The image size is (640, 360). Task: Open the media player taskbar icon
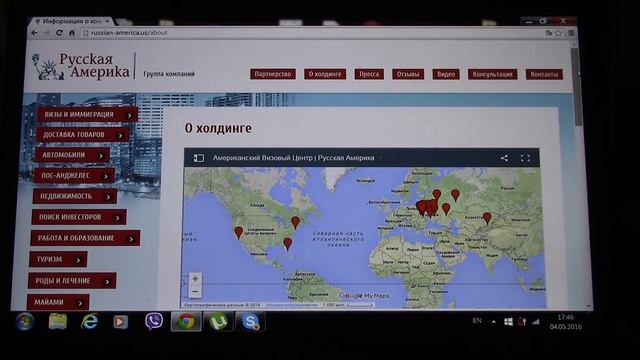pyautogui.click(x=120, y=322)
